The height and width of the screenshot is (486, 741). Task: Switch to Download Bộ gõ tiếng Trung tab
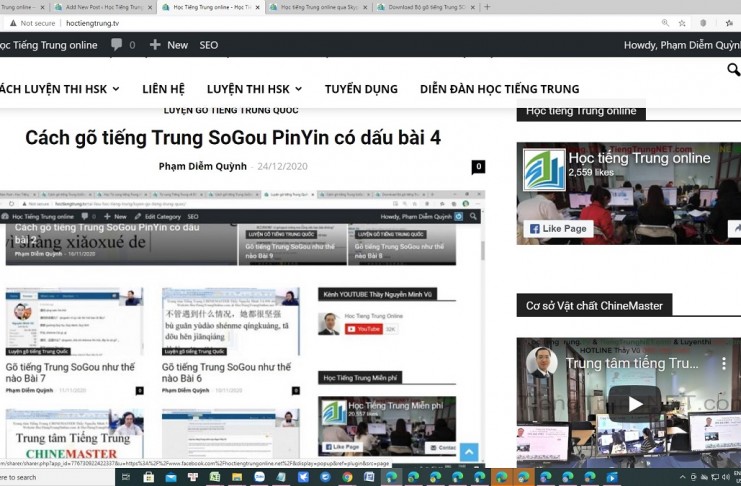click(x=426, y=7)
